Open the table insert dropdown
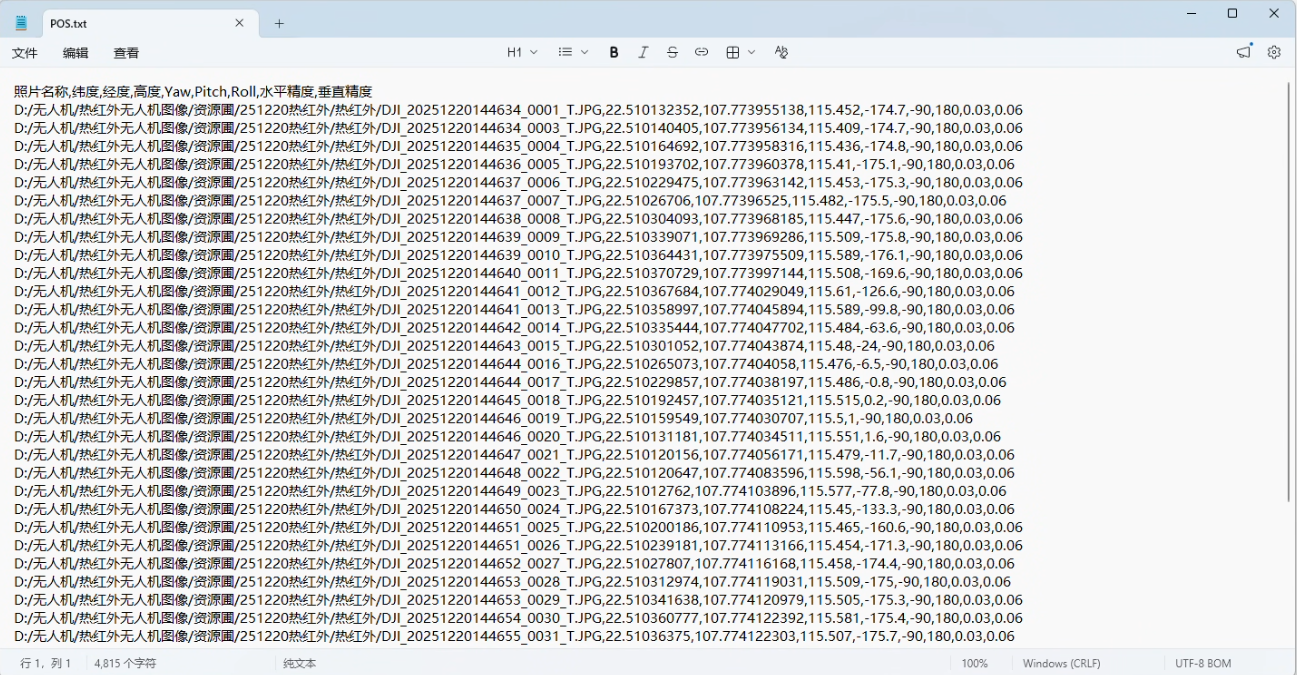The width and height of the screenshot is (1297, 675). pyautogui.click(x=740, y=52)
